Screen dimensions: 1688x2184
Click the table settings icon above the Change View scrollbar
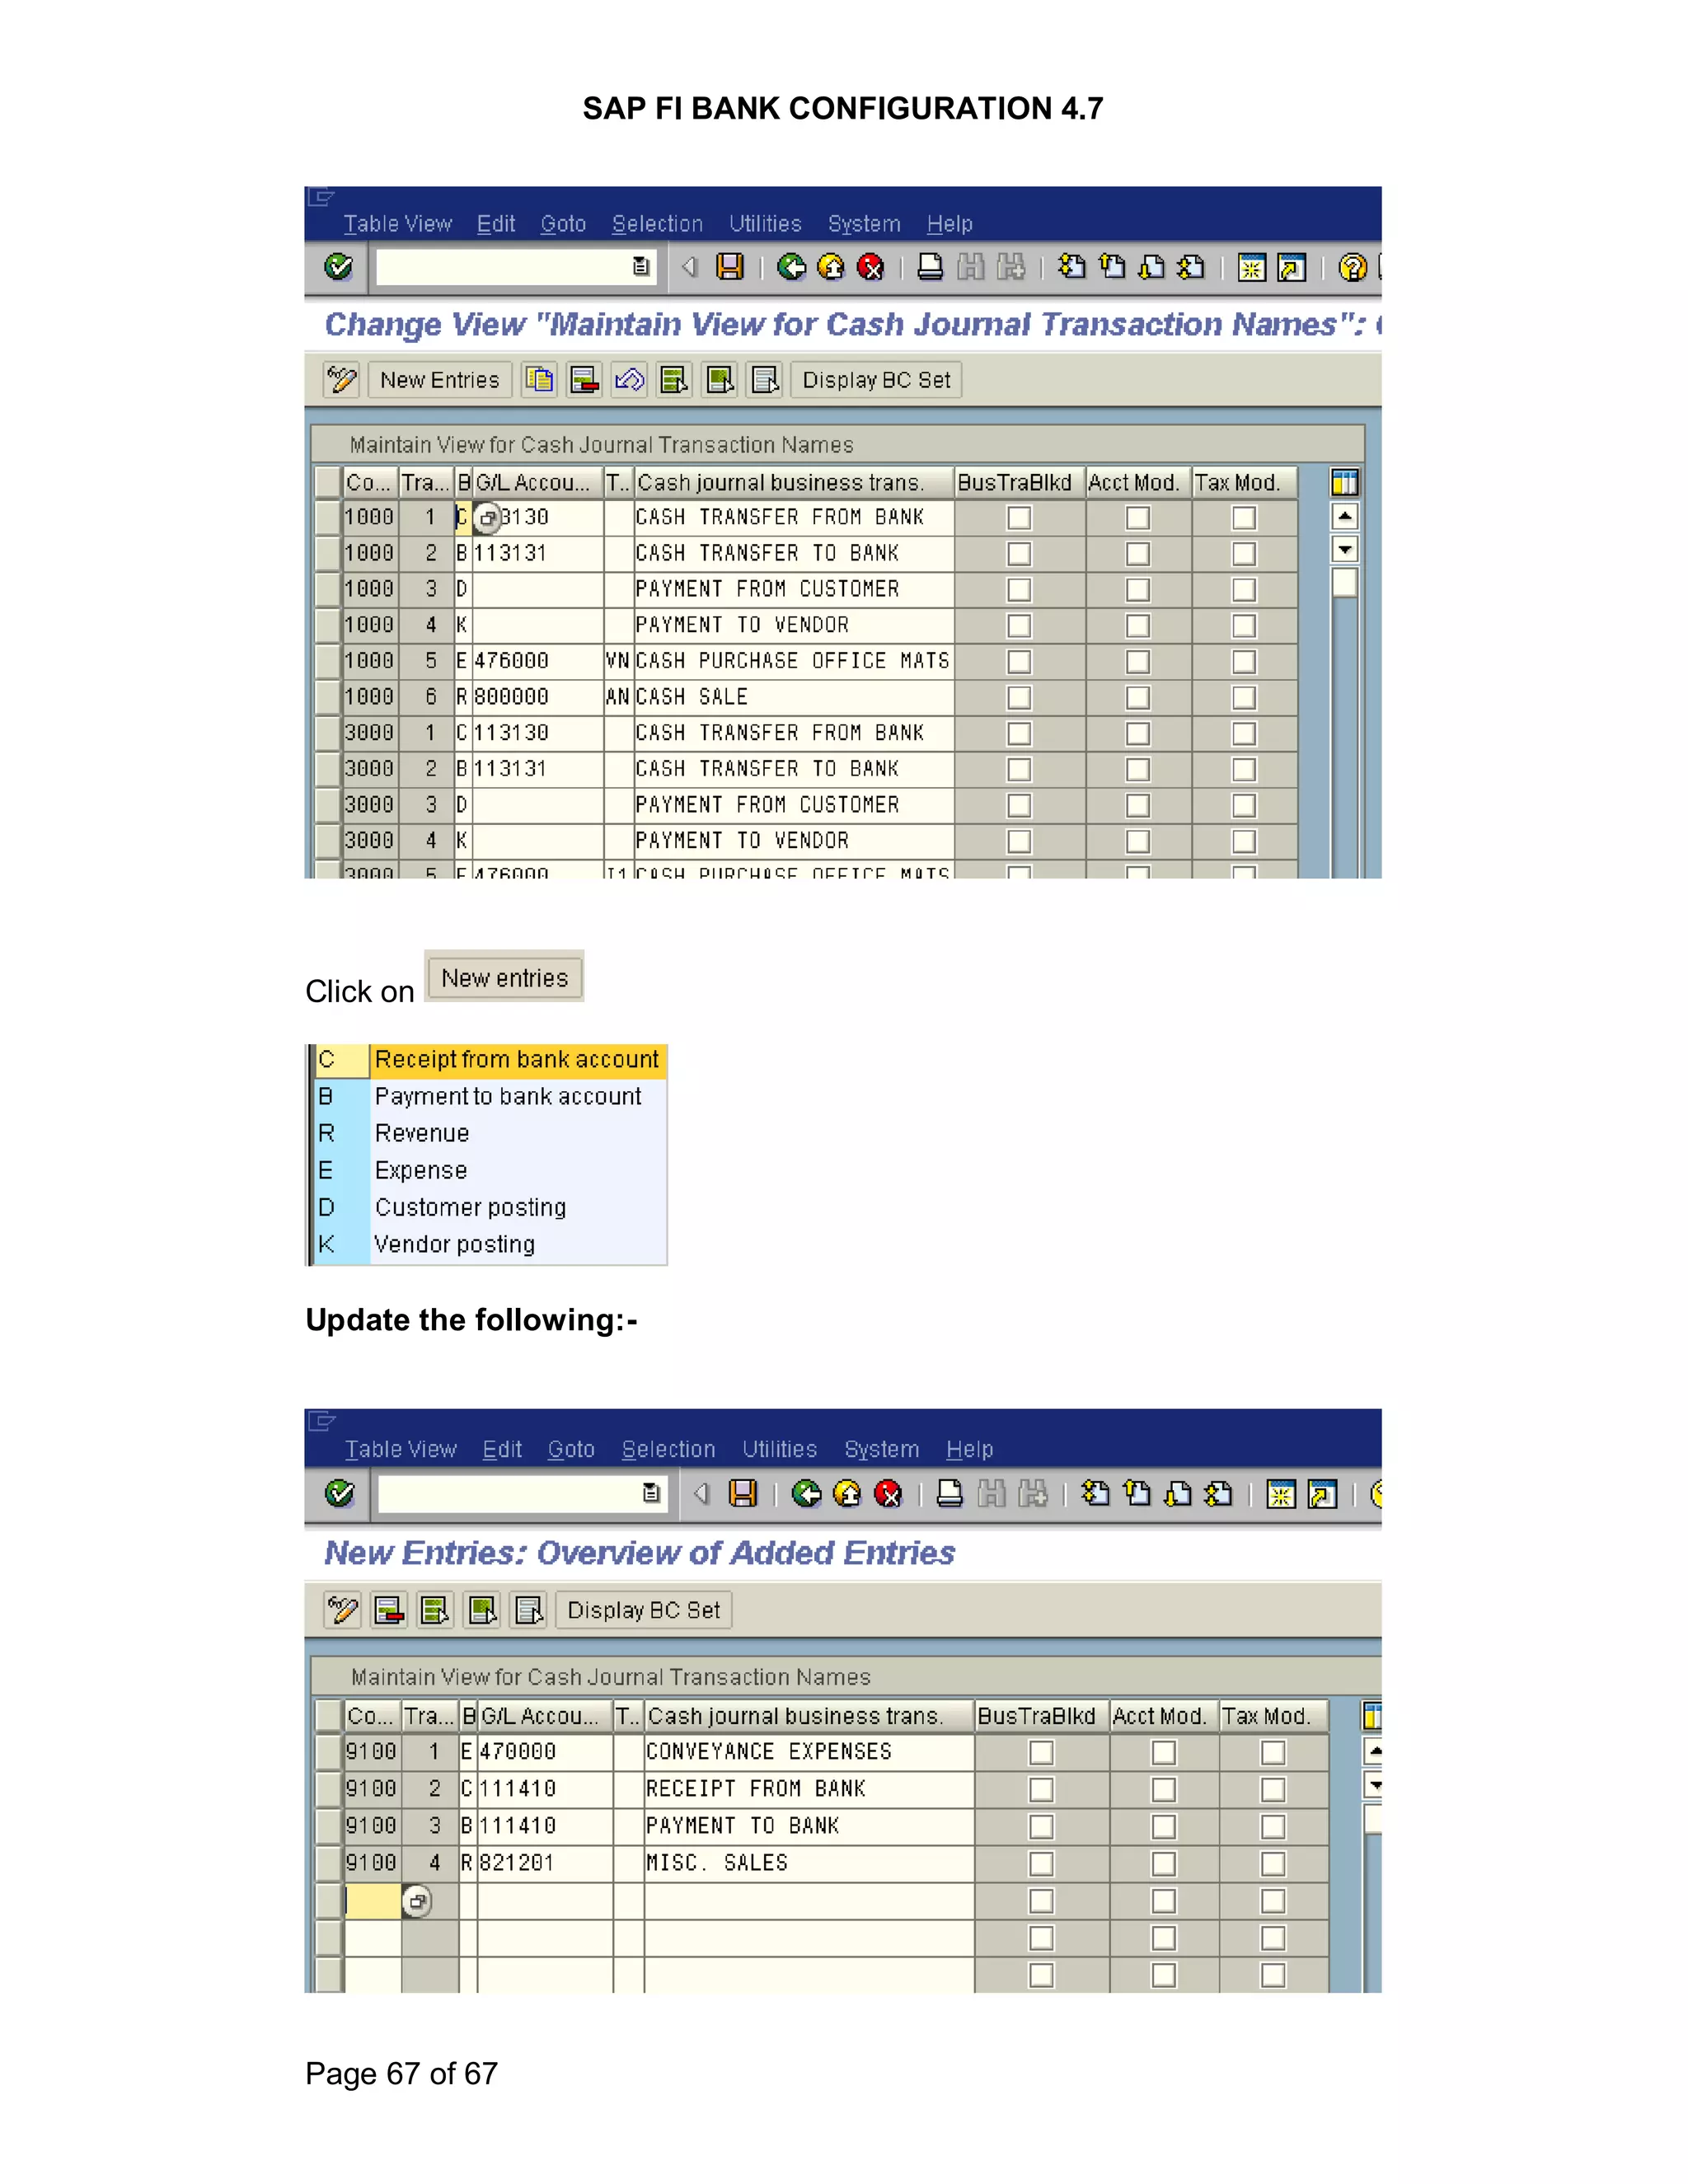click(x=1344, y=483)
